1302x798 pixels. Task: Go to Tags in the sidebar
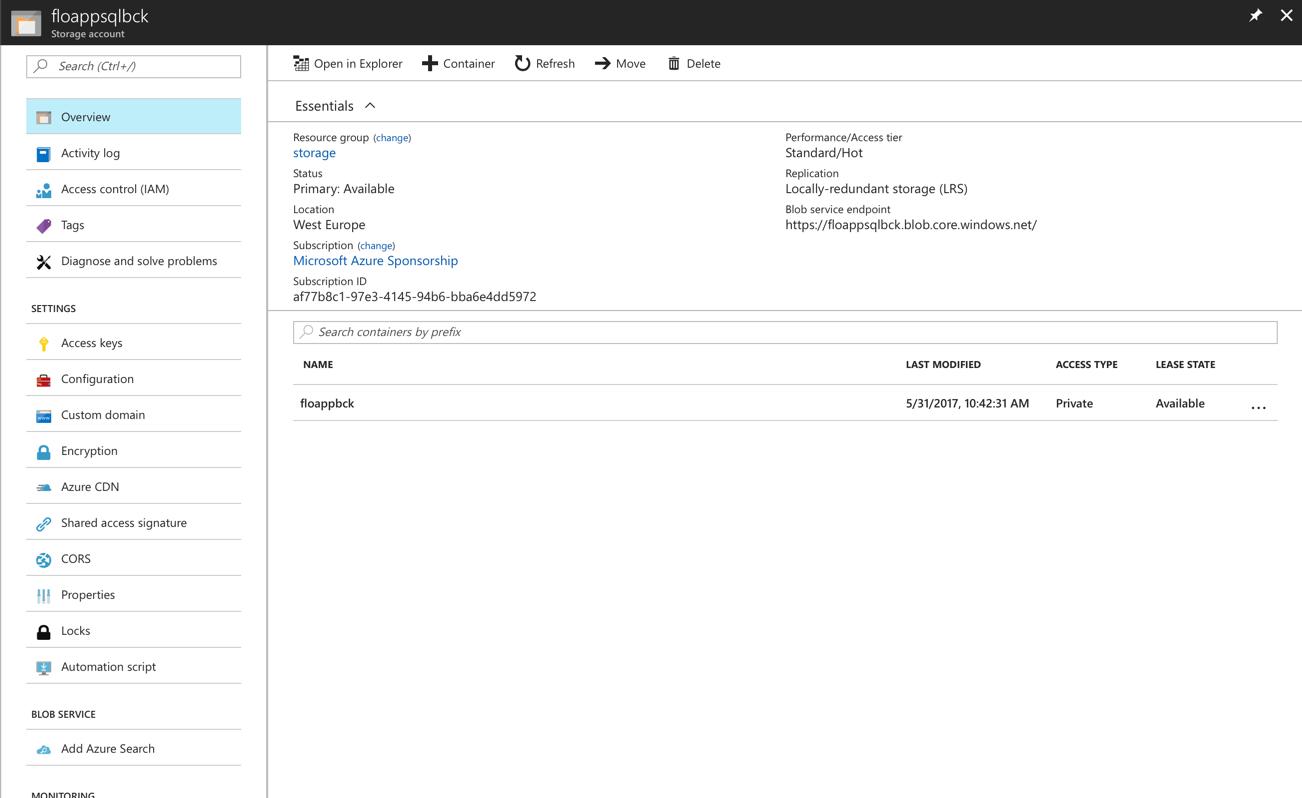point(134,225)
